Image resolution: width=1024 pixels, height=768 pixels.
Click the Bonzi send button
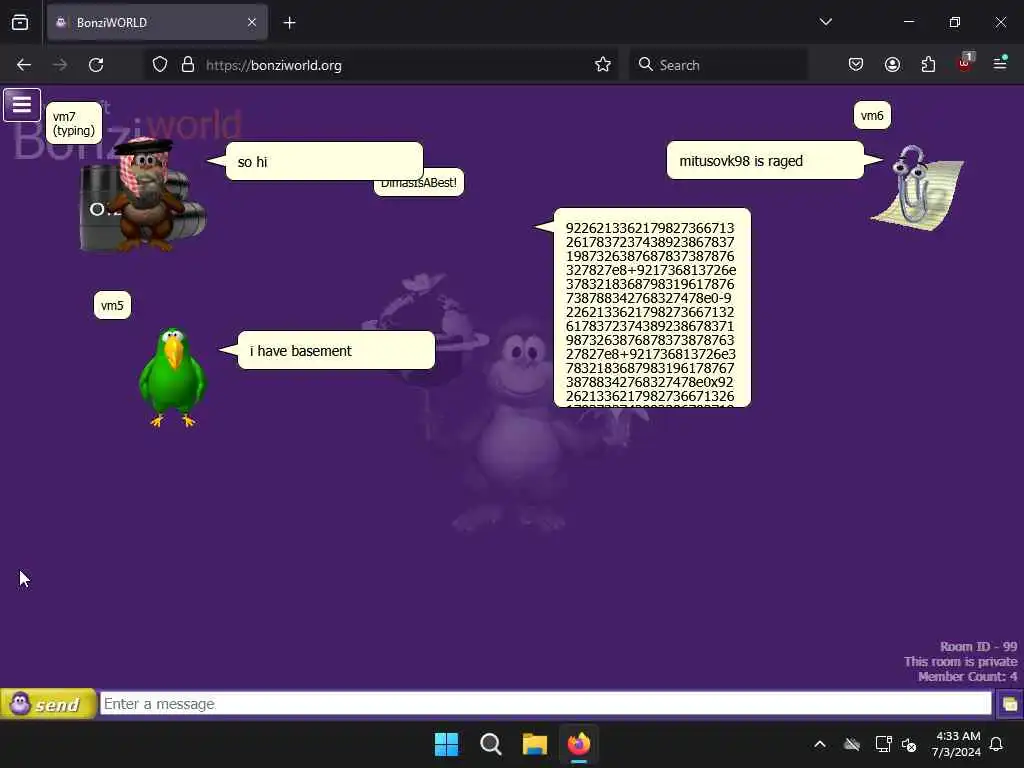click(x=48, y=703)
